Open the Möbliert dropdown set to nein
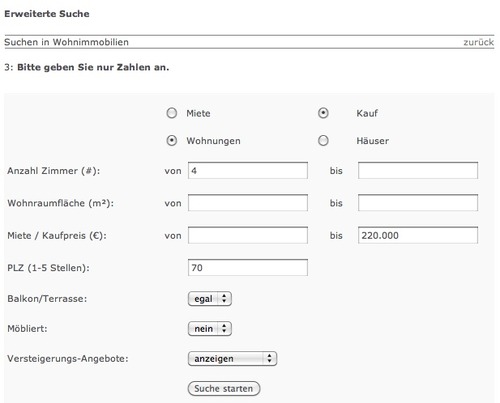The image size is (500, 403). [x=210, y=329]
